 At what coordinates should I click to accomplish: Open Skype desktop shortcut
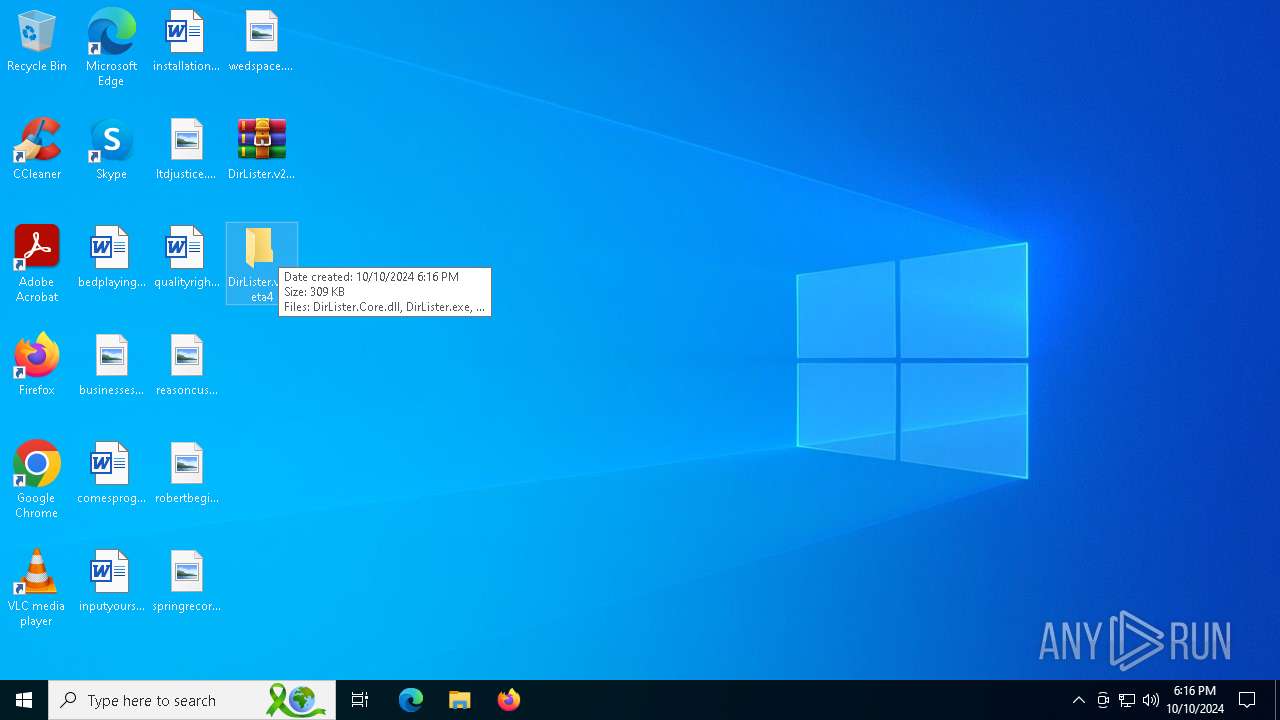(111, 150)
